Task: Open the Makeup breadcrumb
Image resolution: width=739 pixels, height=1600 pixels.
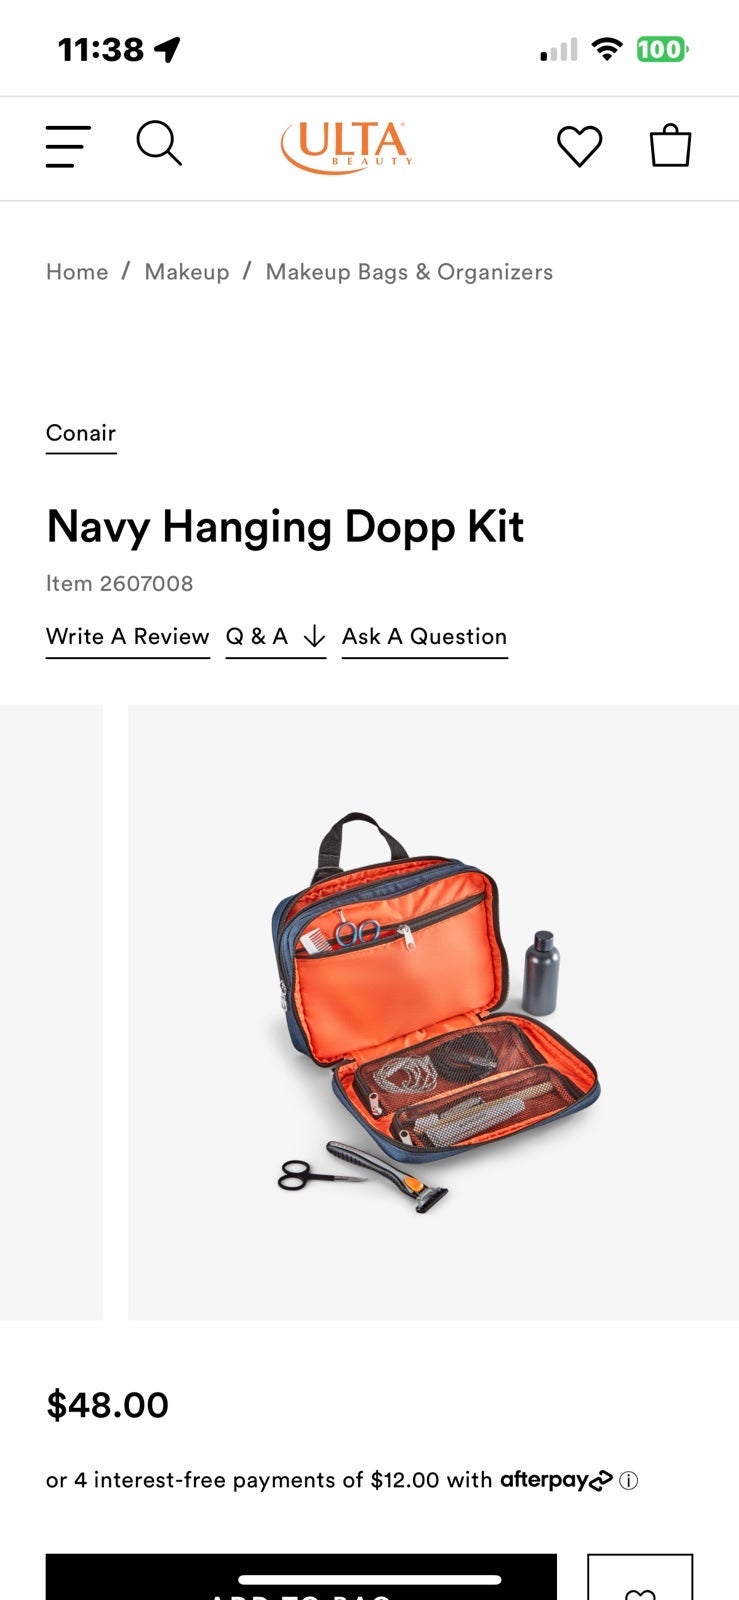Action: point(187,272)
